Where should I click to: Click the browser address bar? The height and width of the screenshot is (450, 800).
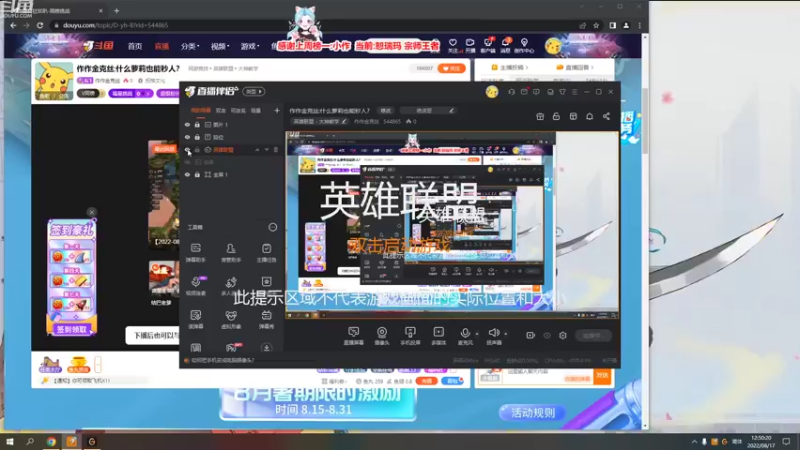coord(316,25)
